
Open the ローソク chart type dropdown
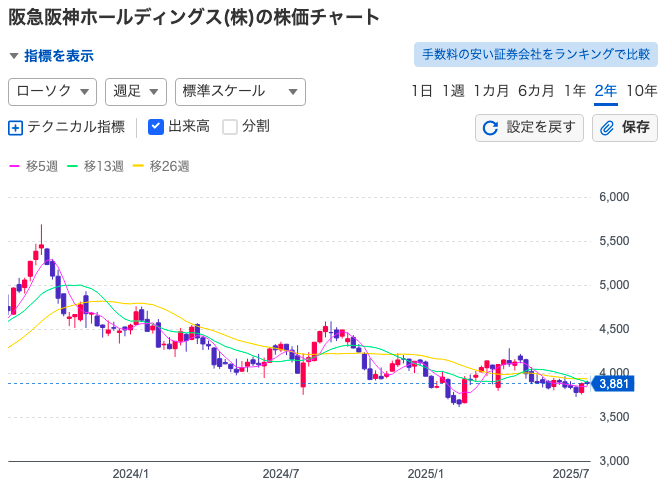tap(52, 92)
